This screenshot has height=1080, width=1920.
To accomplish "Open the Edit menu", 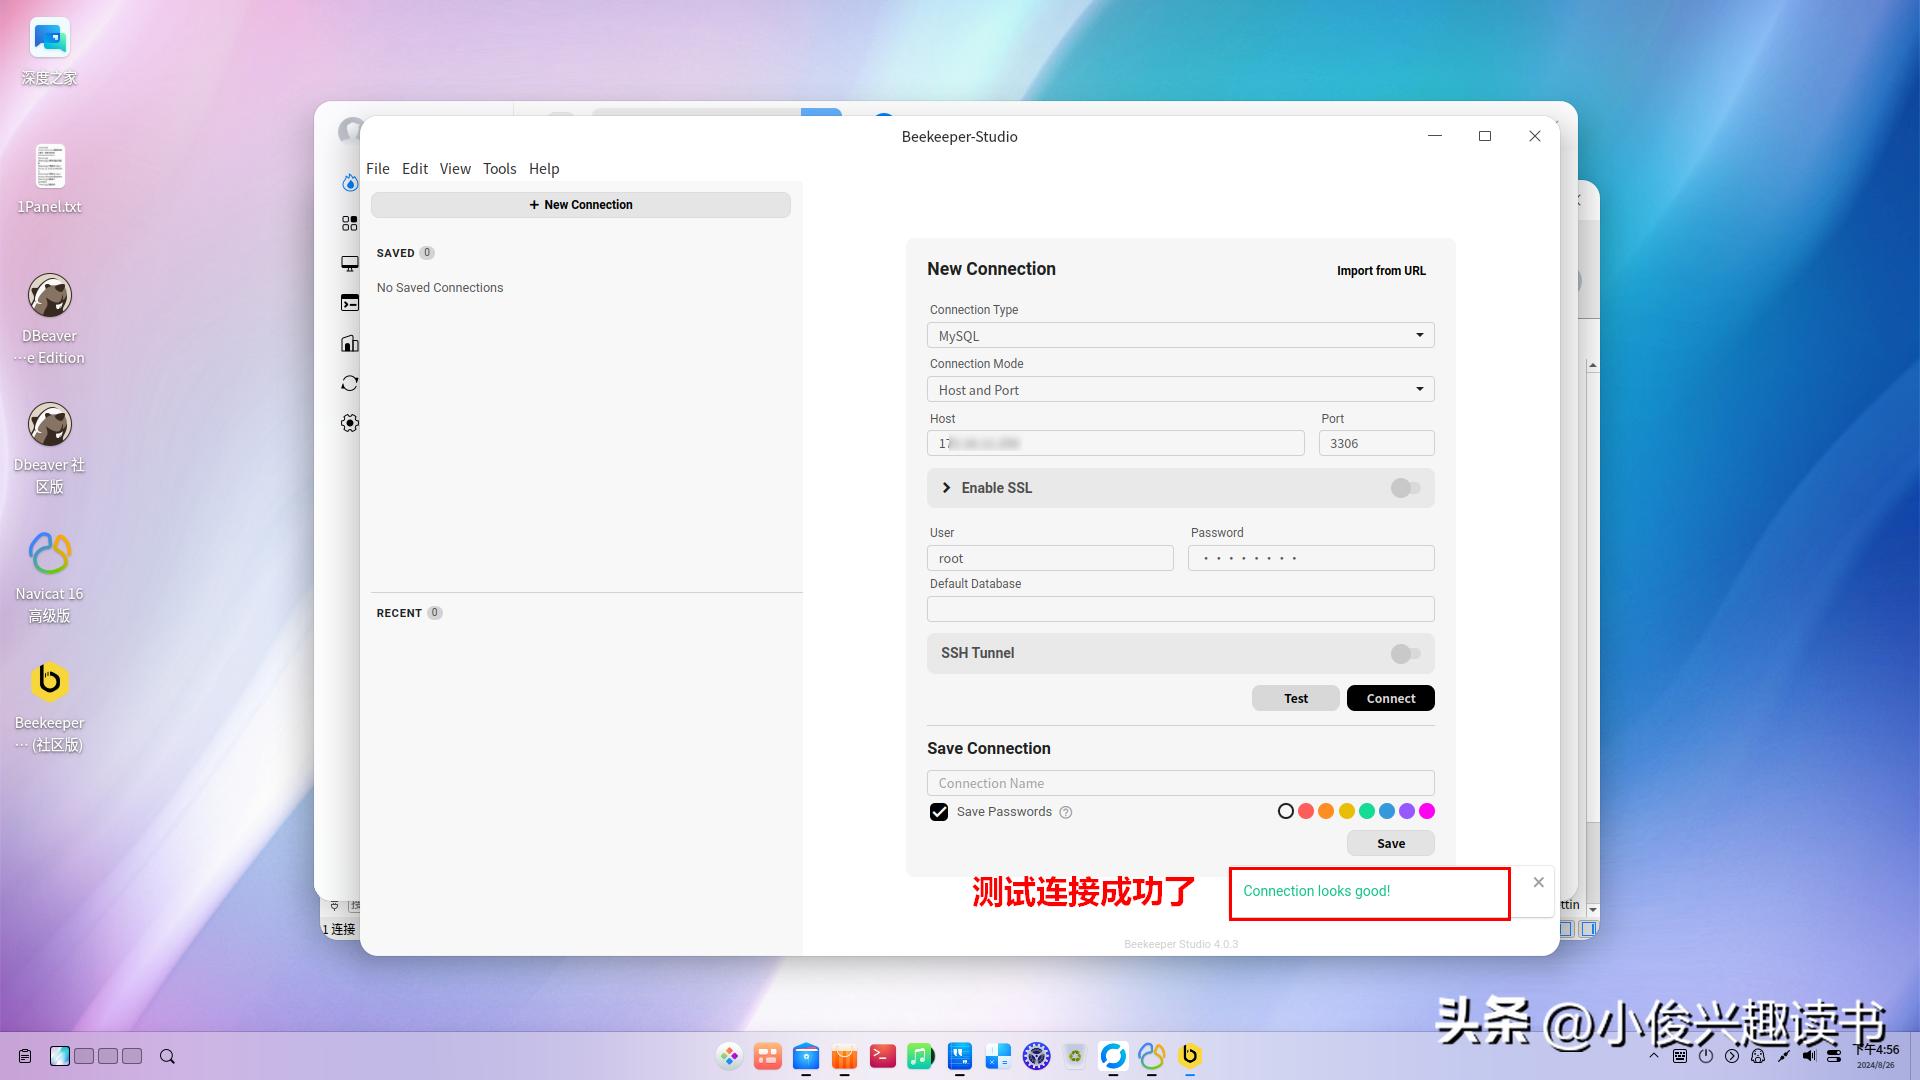I will pyautogui.click(x=414, y=168).
